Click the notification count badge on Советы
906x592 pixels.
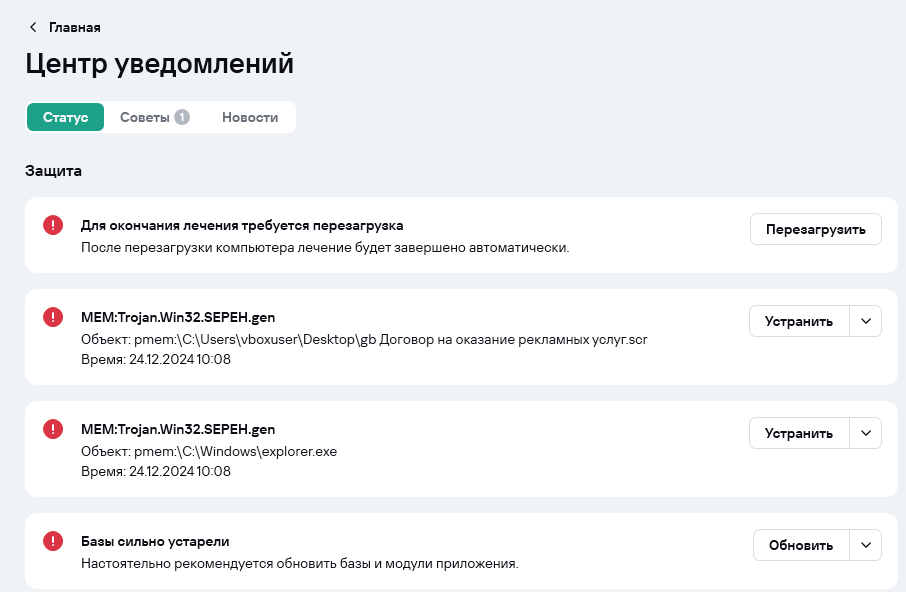tap(182, 117)
